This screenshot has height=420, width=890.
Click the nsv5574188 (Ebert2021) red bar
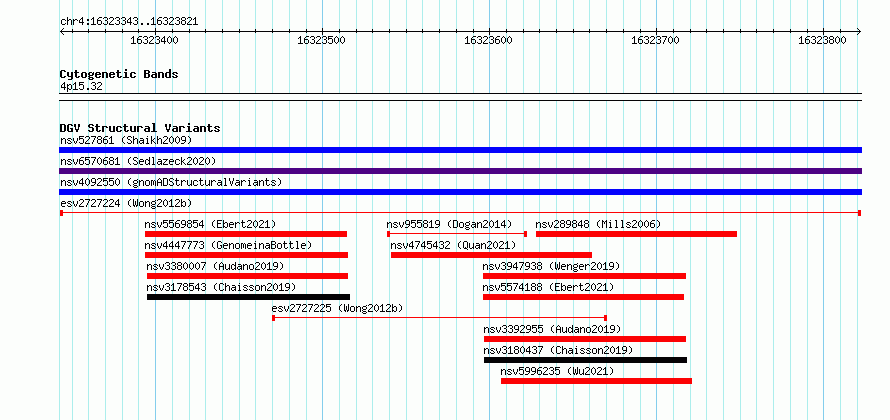pyautogui.click(x=583, y=297)
